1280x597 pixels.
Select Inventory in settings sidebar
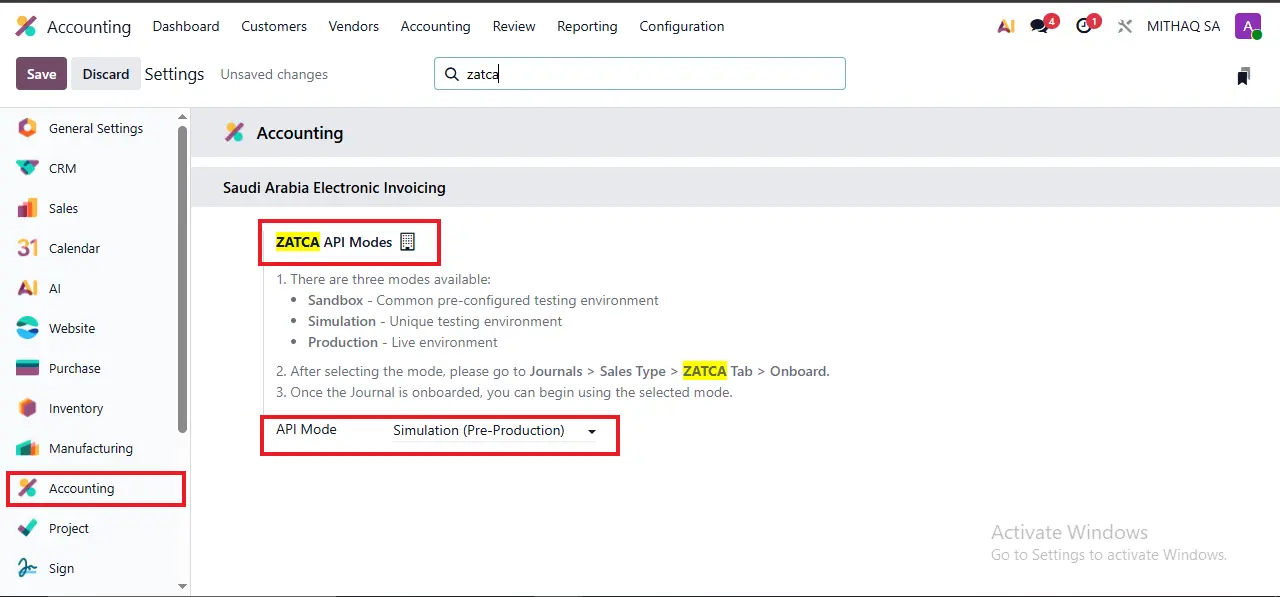(76, 408)
